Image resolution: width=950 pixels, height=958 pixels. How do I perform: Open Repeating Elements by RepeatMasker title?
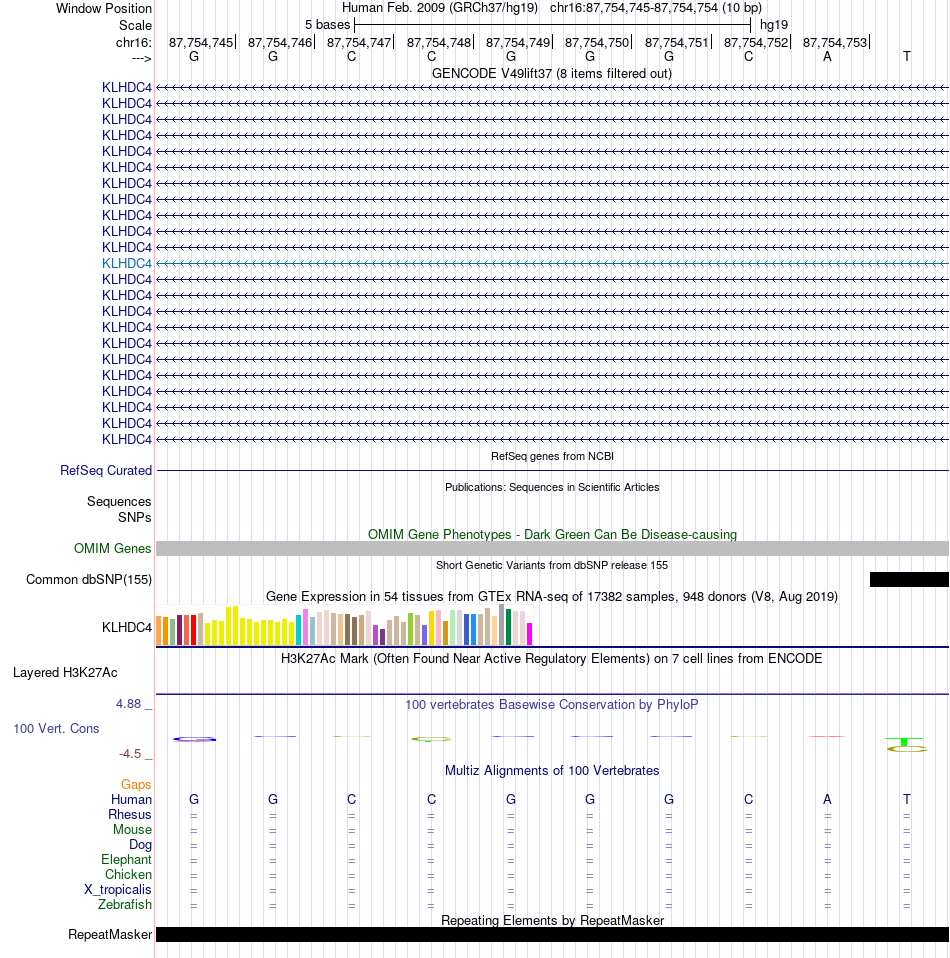pyautogui.click(x=552, y=921)
